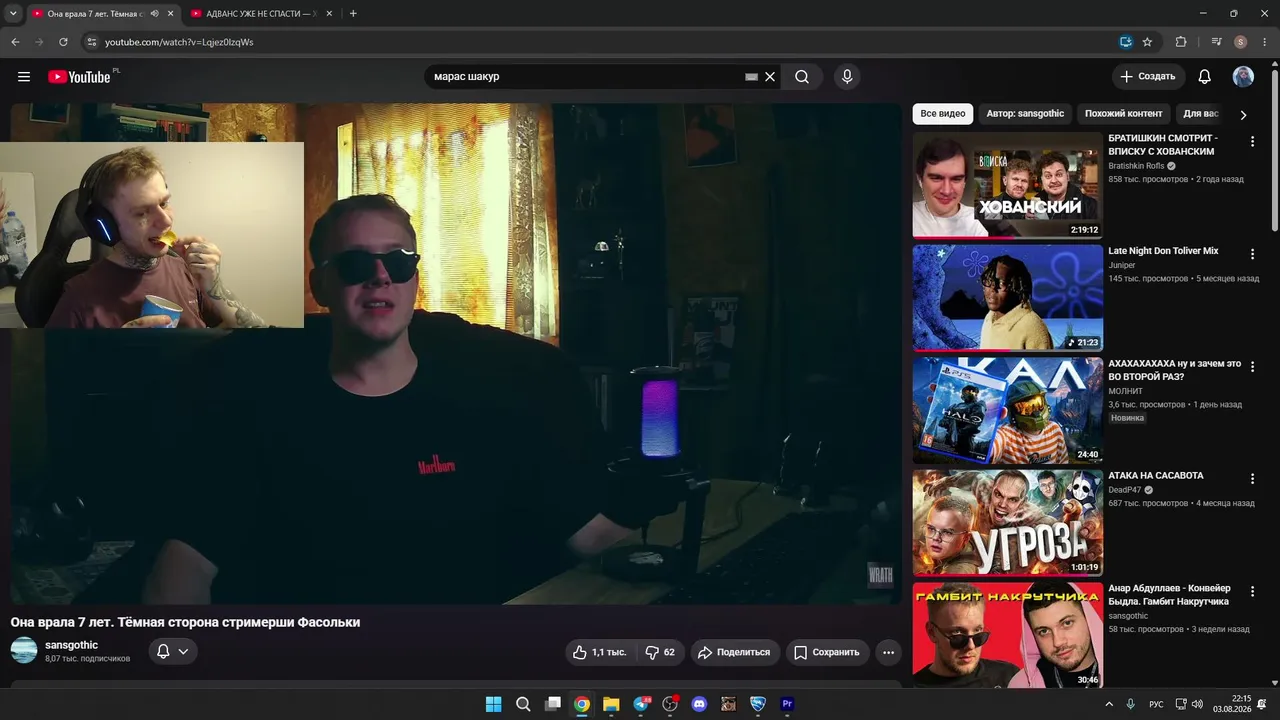Open options menu for Late Night Don Toliver Mix

point(1252,255)
